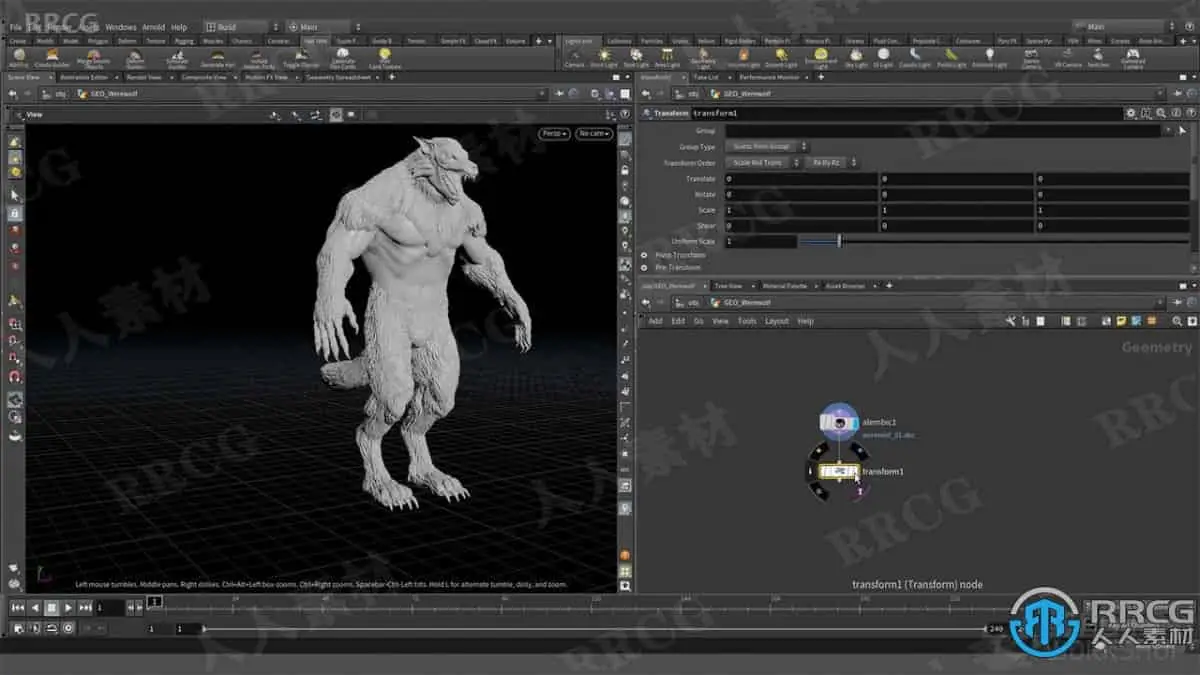The height and width of the screenshot is (675, 1200).
Task: Add a new pane tab beside Geometry Spreadsheet
Action: click(393, 76)
